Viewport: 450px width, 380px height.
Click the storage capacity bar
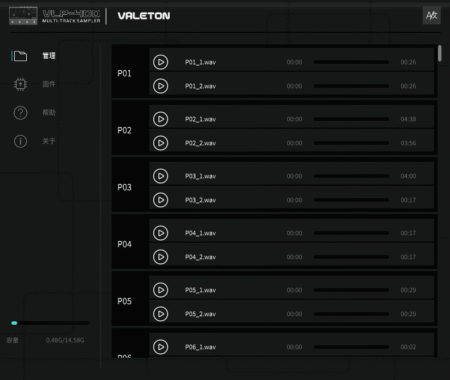[x=50, y=323]
